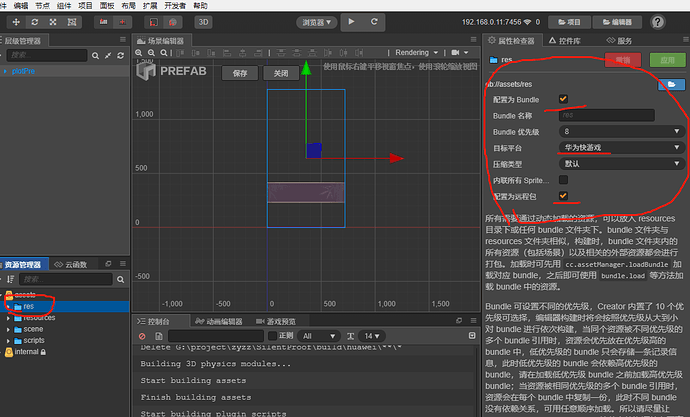Clear the console with red icon

(142, 336)
